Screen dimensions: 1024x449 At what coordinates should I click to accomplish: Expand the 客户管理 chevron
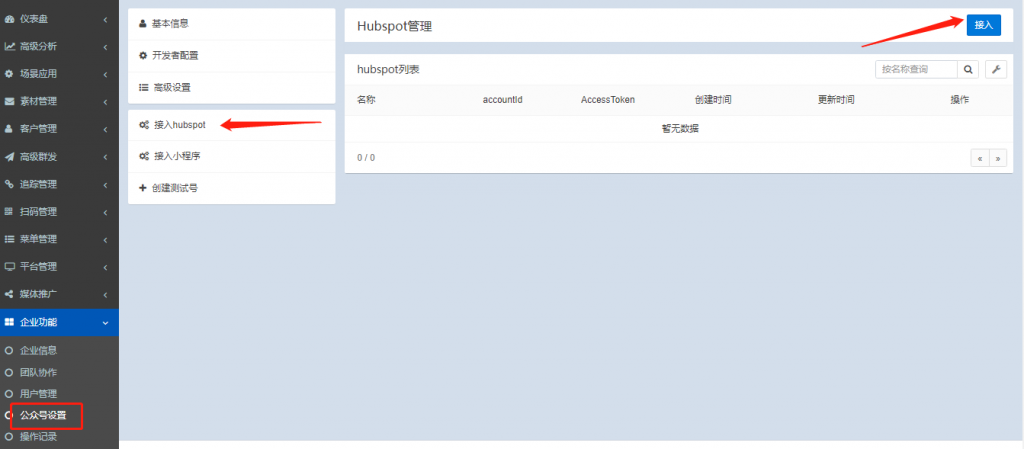coord(105,129)
